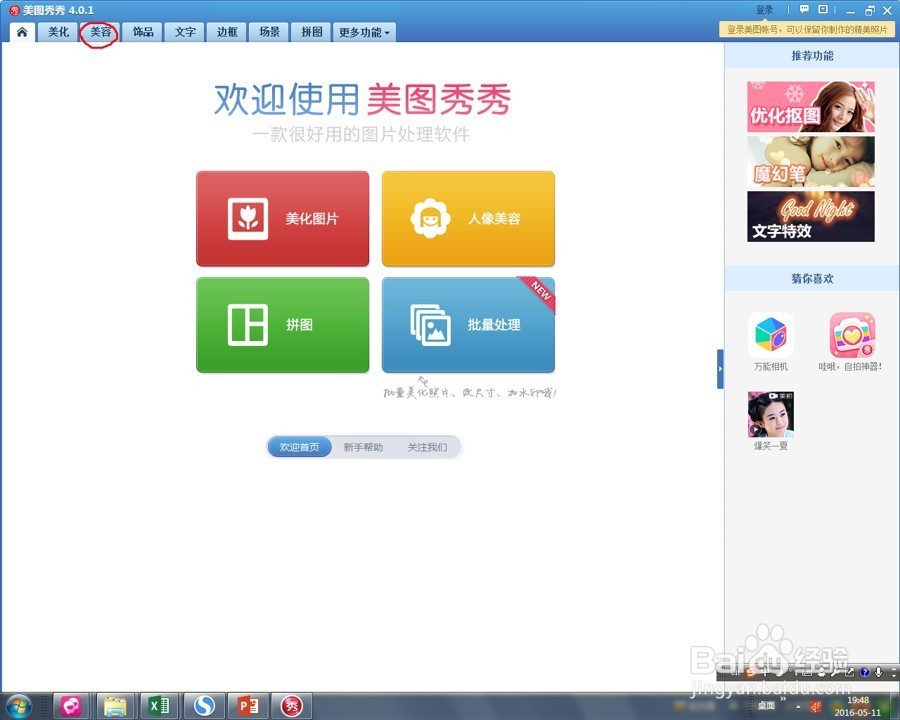Viewport: 900px width, 720px height.
Task: Switch to the 美化 tab
Action: point(58,32)
